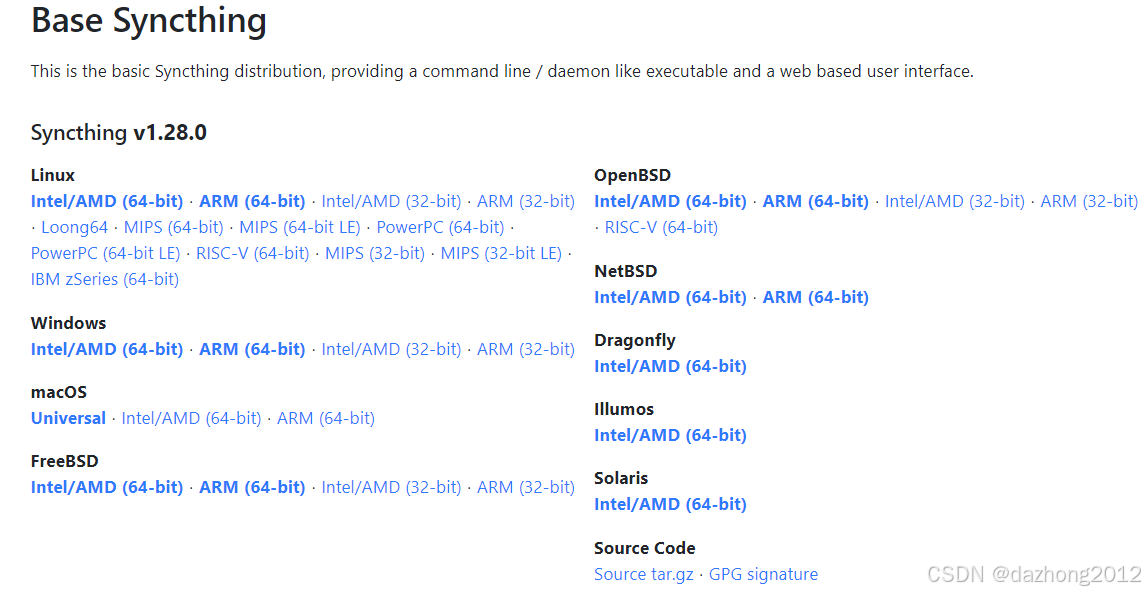Click the Illumos section label

[x=624, y=409]
